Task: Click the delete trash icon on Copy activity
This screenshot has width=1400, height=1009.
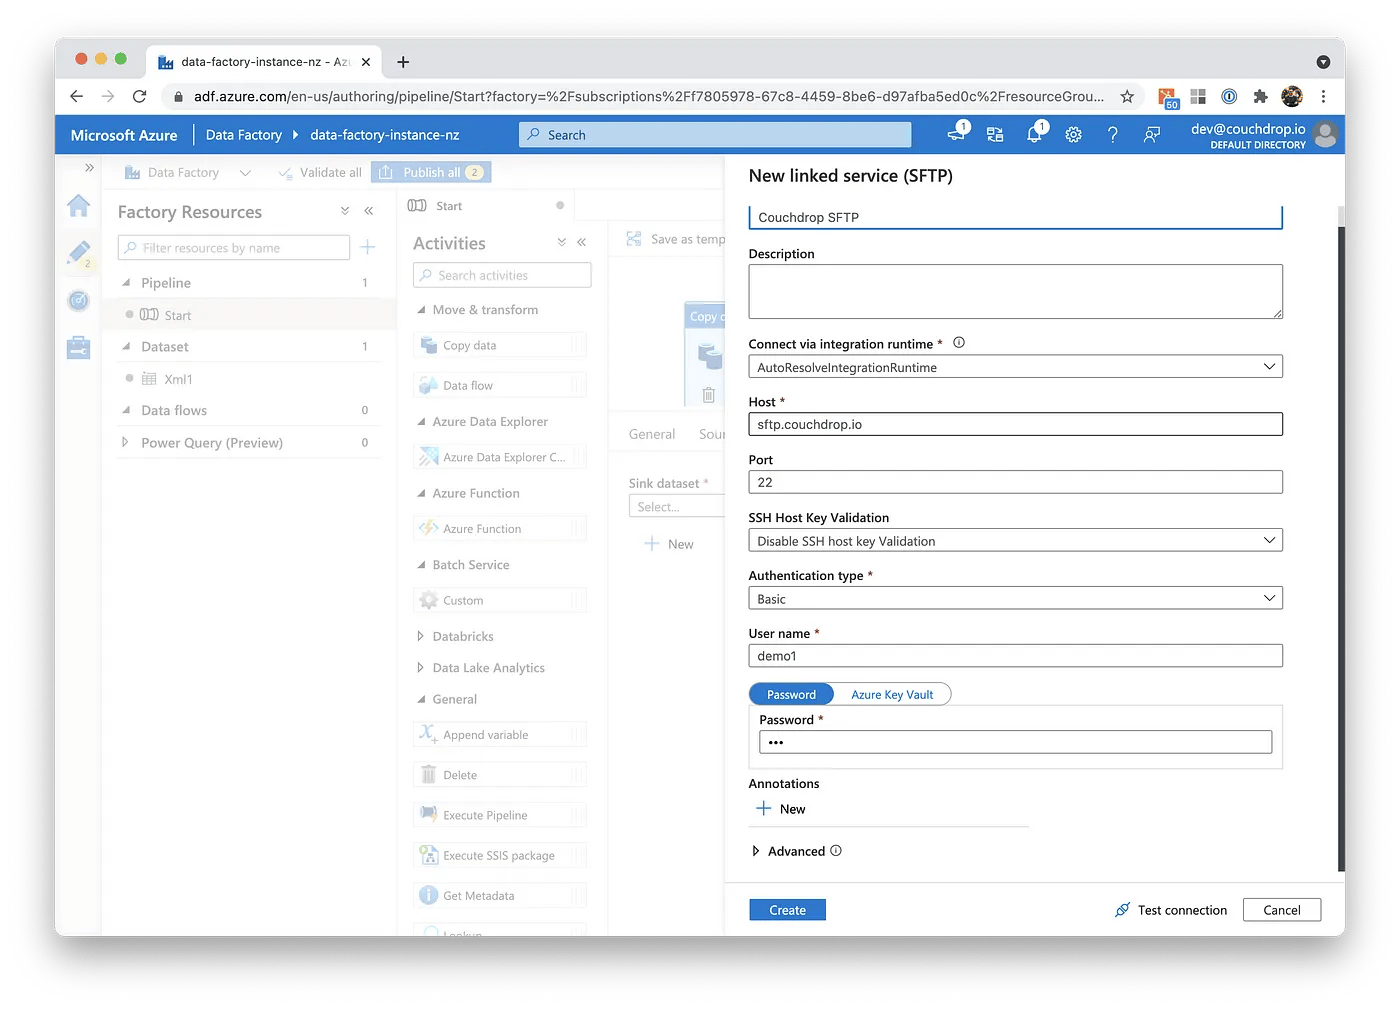Action: pyautogui.click(x=708, y=395)
